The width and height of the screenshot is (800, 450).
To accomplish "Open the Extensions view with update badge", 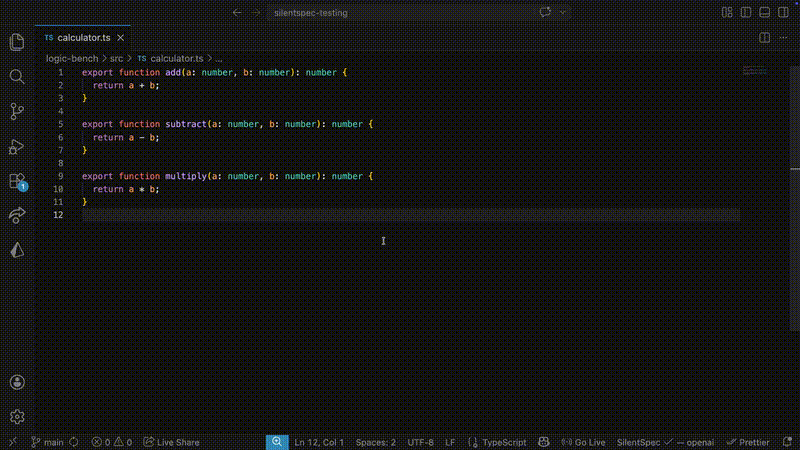I will (x=17, y=181).
